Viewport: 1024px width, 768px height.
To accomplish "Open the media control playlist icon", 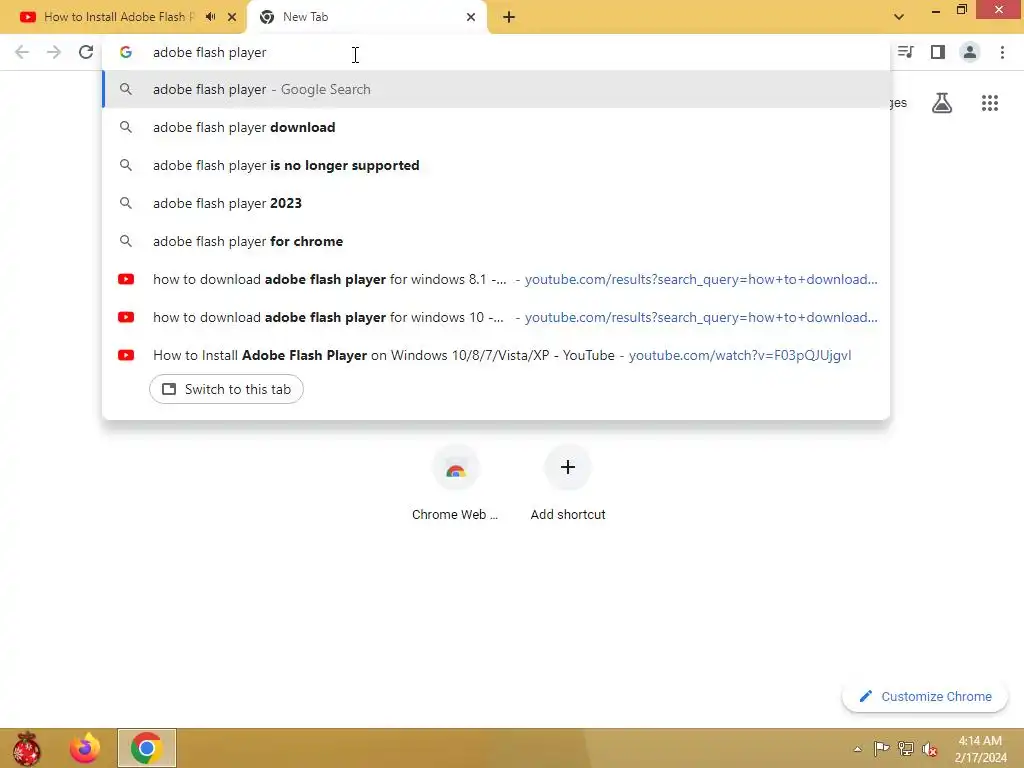I will [x=905, y=52].
